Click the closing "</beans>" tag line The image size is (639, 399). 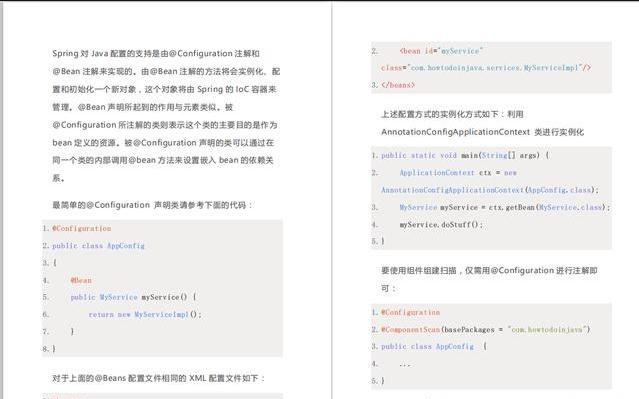(x=398, y=85)
